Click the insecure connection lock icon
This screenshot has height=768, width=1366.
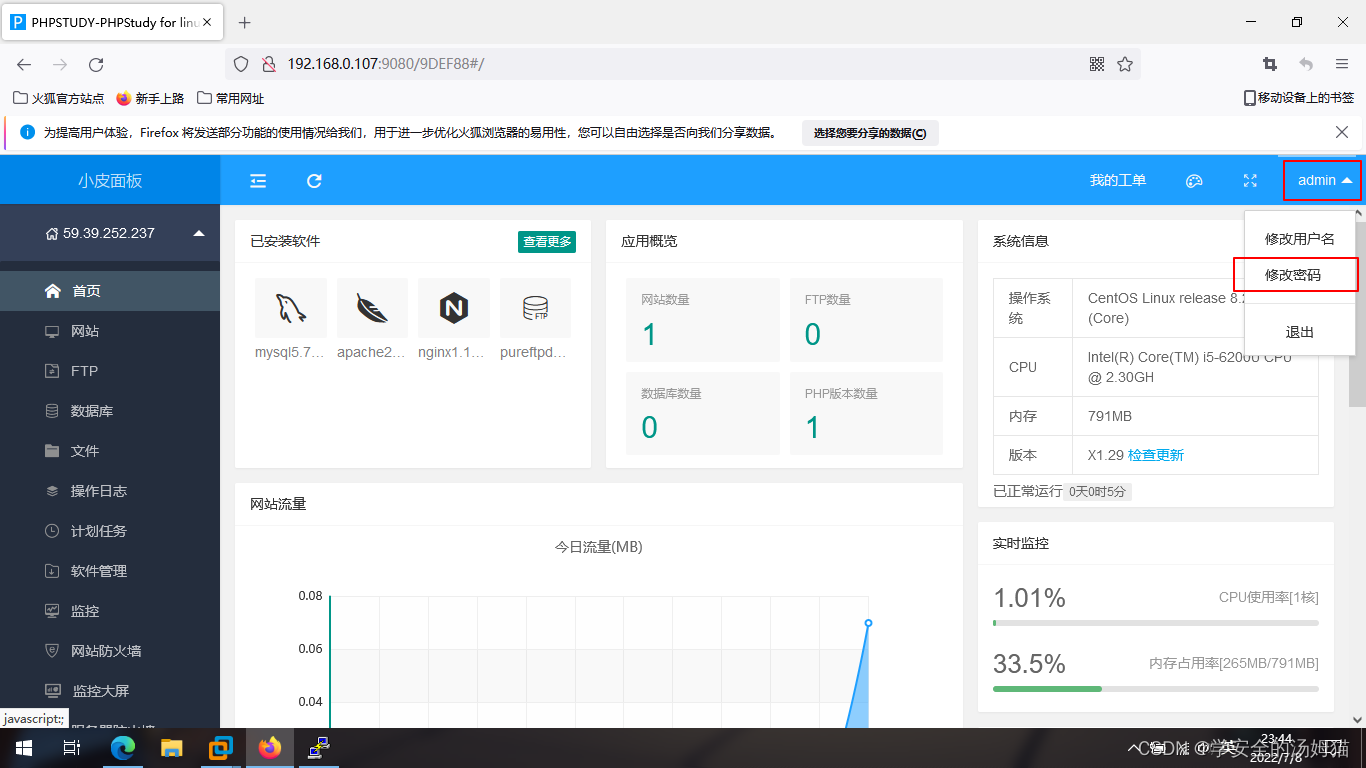coord(268,64)
